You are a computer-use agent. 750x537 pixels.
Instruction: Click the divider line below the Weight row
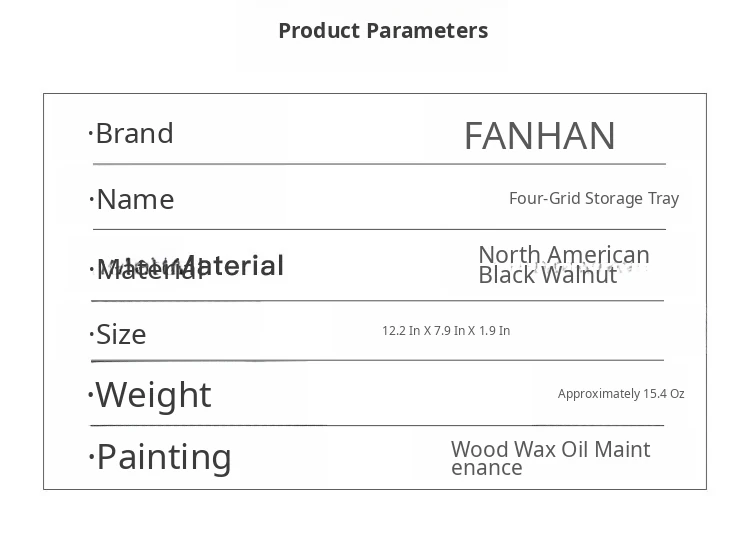(x=379, y=425)
